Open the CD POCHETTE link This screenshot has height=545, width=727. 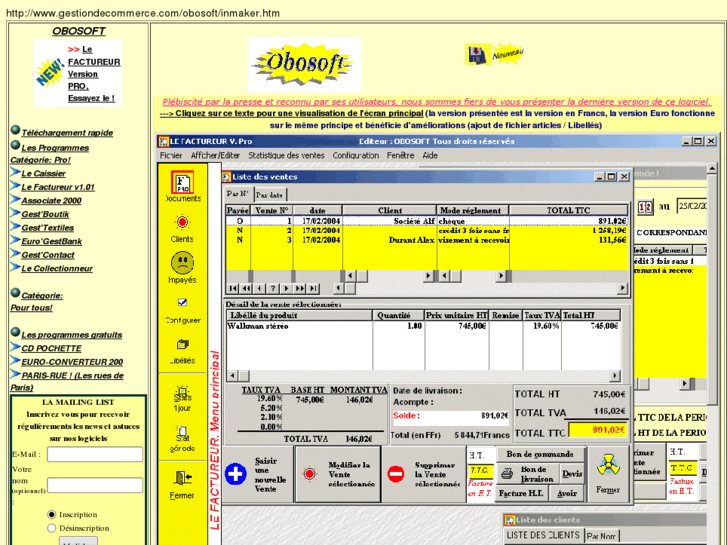pos(51,348)
